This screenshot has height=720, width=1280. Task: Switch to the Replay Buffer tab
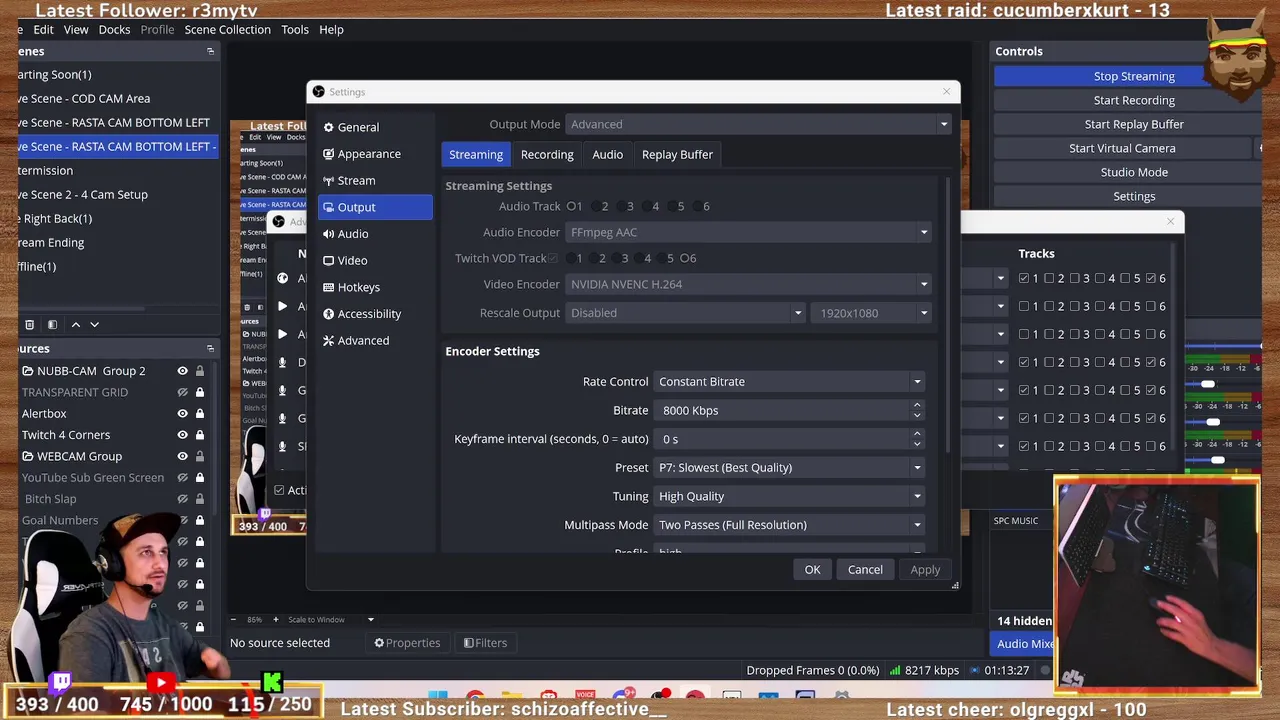tap(677, 155)
